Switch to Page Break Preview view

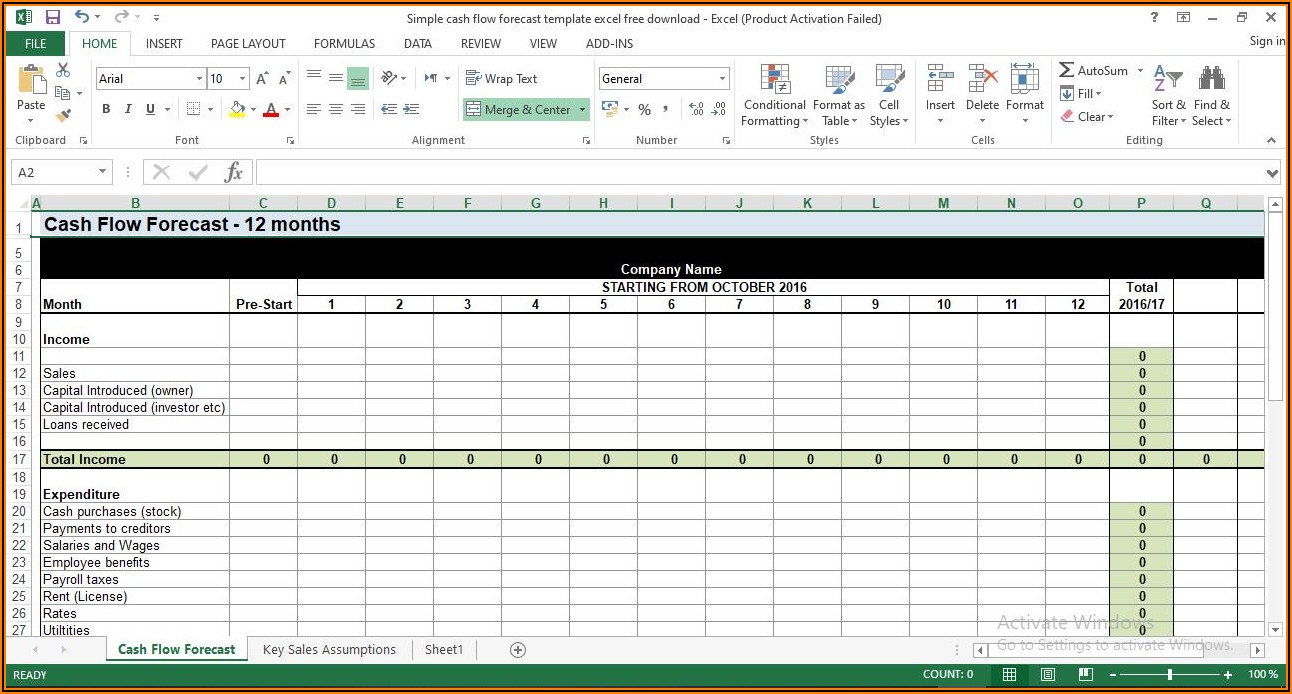pyautogui.click(x=1085, y=674)
